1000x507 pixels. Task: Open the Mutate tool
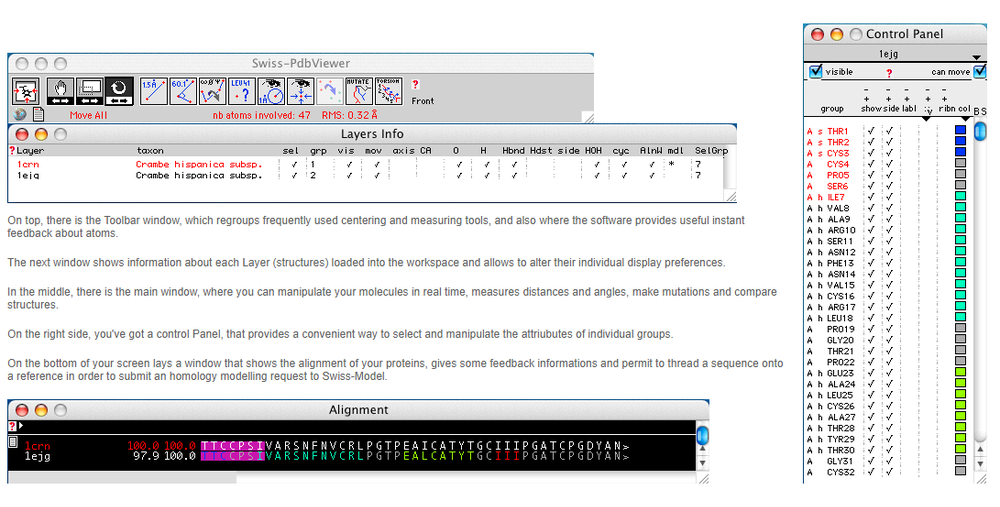click(x=359, y=91)
